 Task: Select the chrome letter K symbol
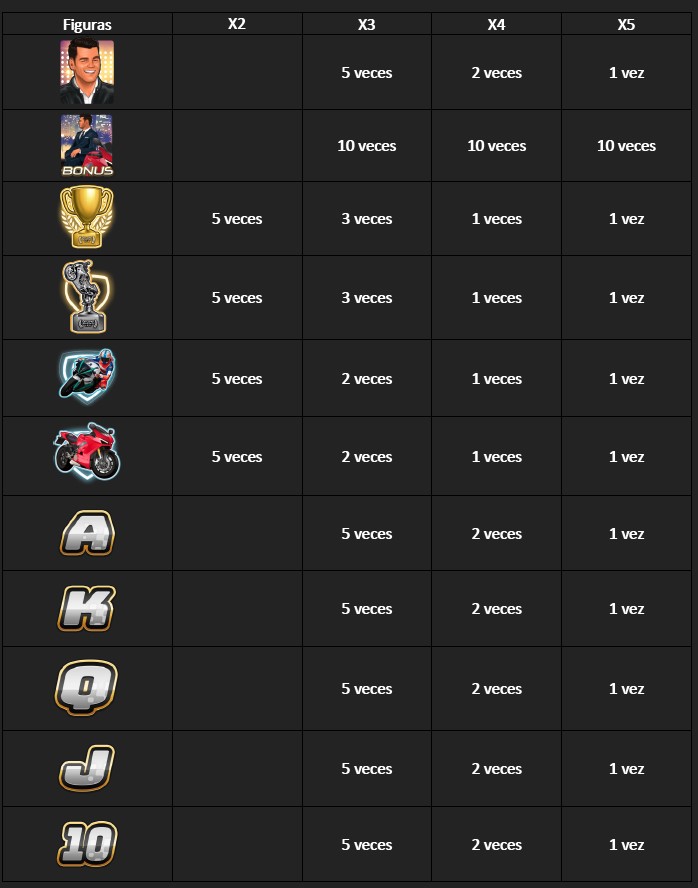click(87, 608)
